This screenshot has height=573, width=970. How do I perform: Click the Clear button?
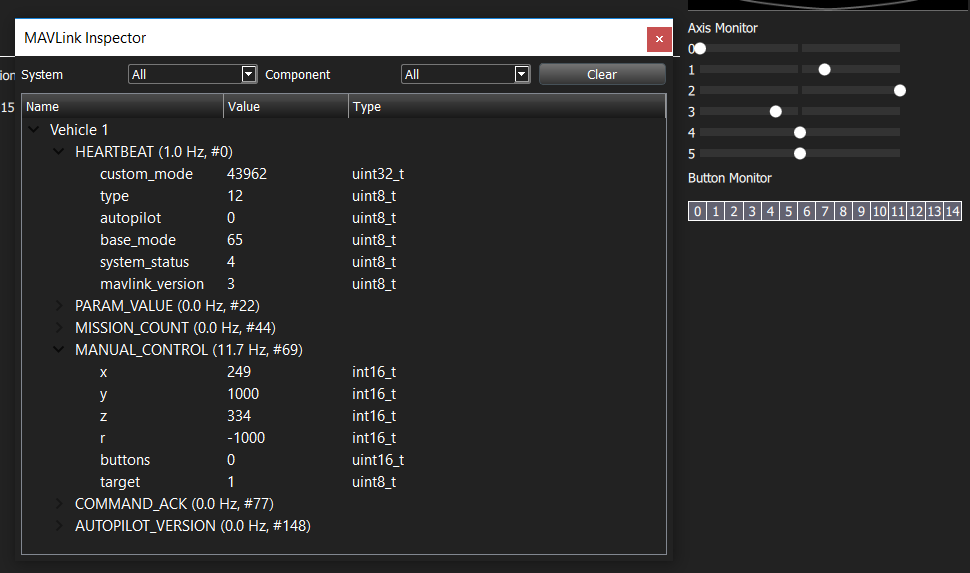602,74
